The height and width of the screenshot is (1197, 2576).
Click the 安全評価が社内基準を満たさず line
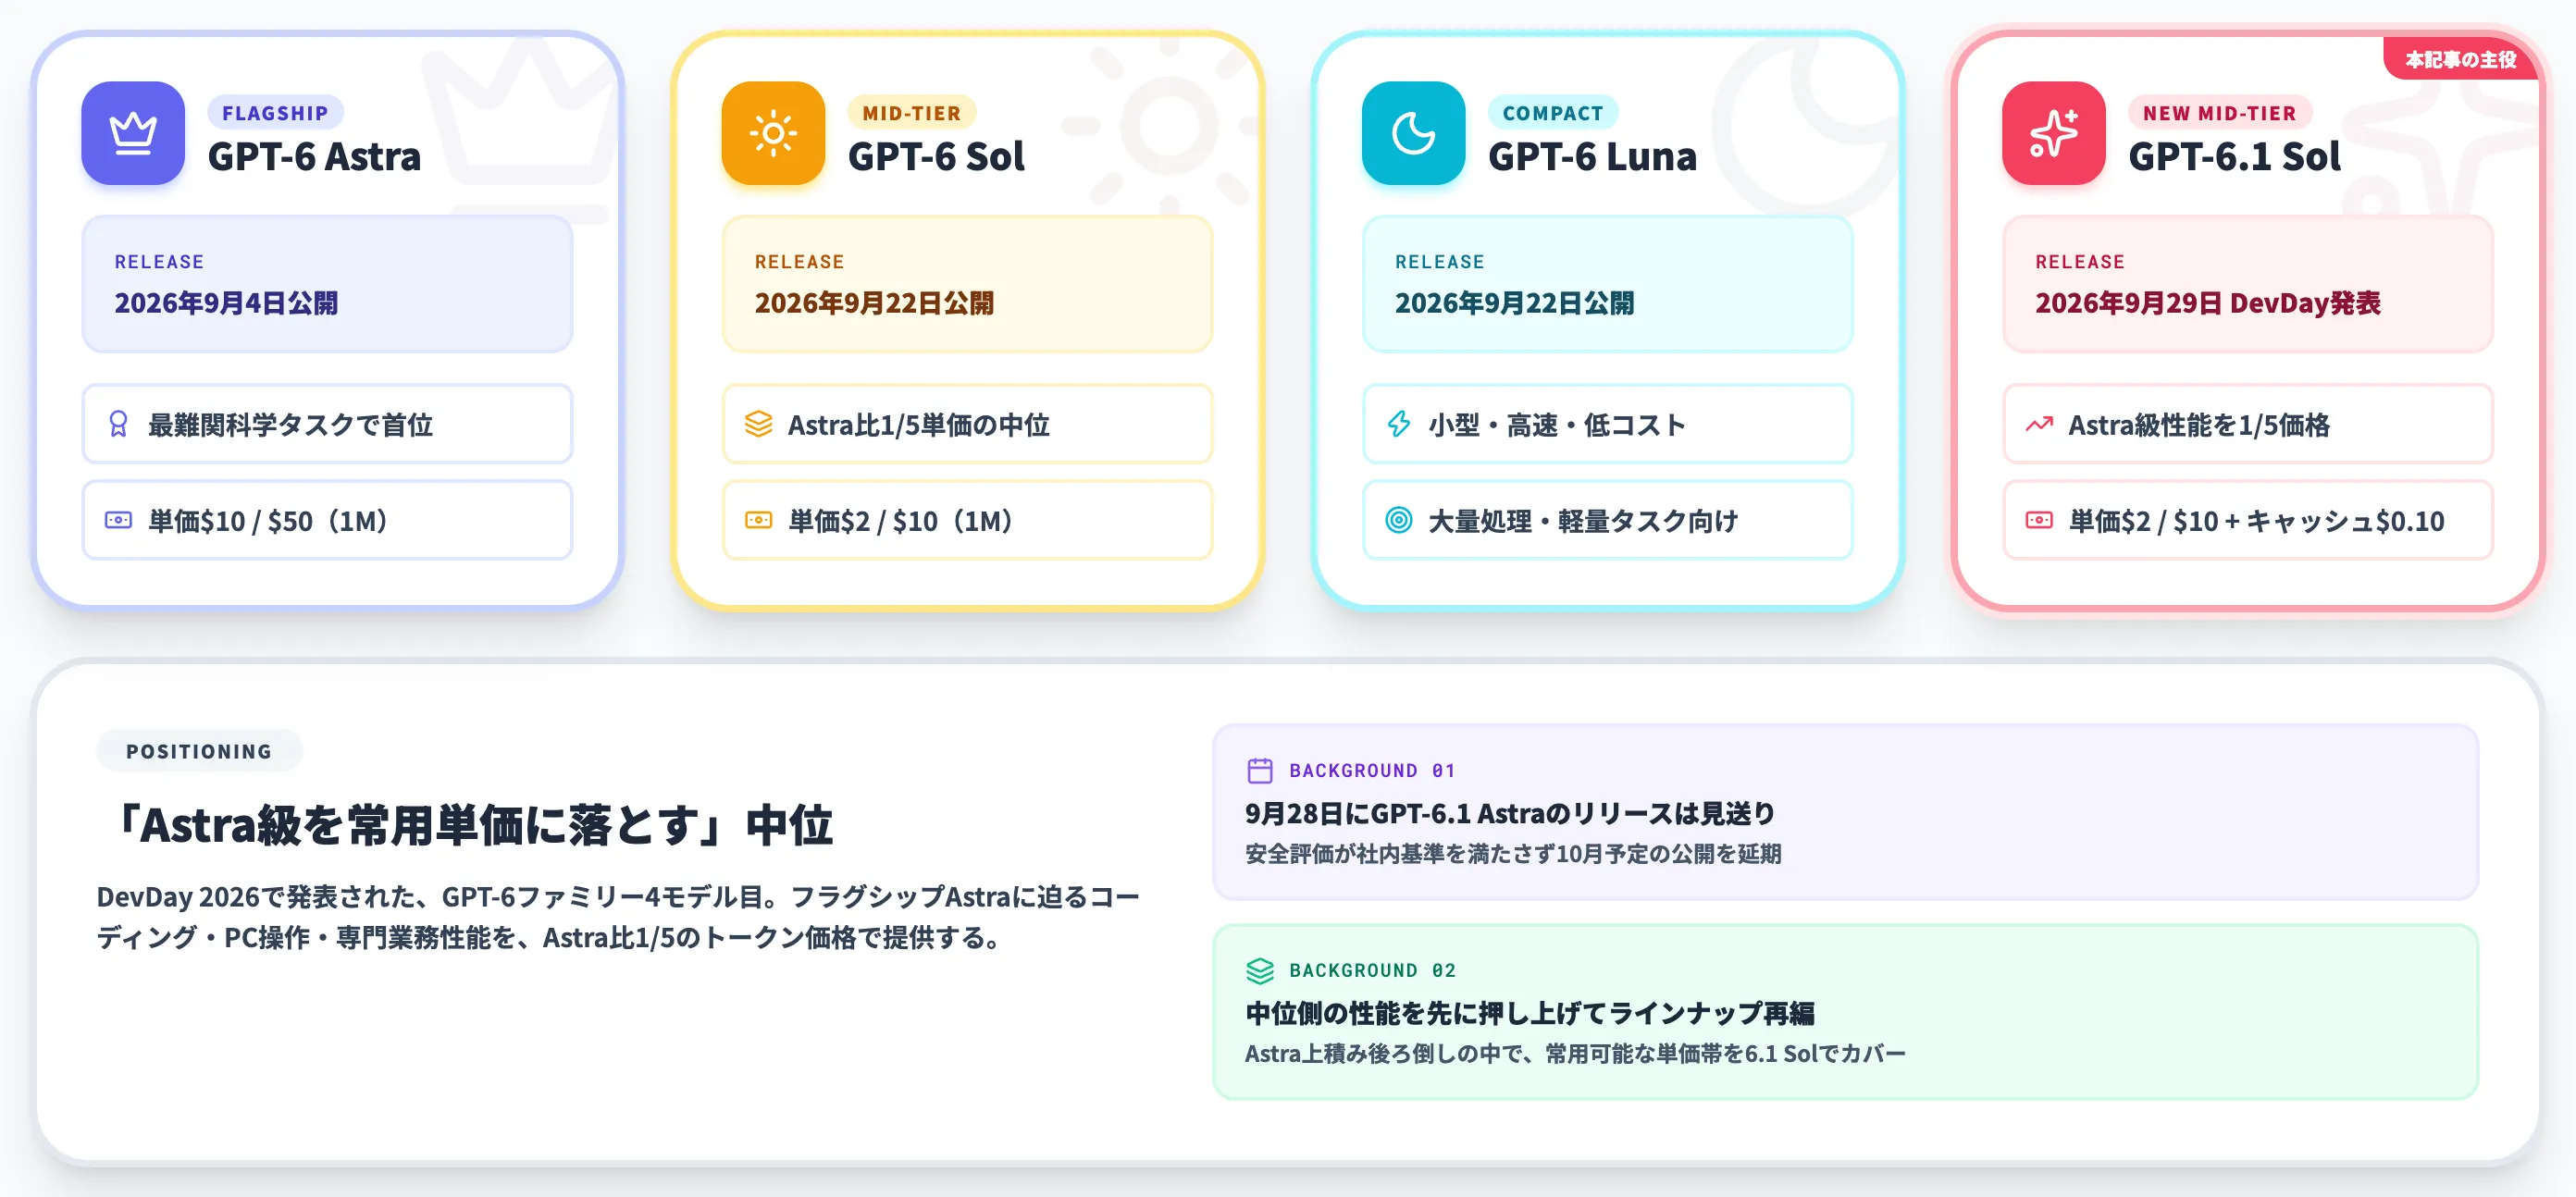[x=1513, y=854]
